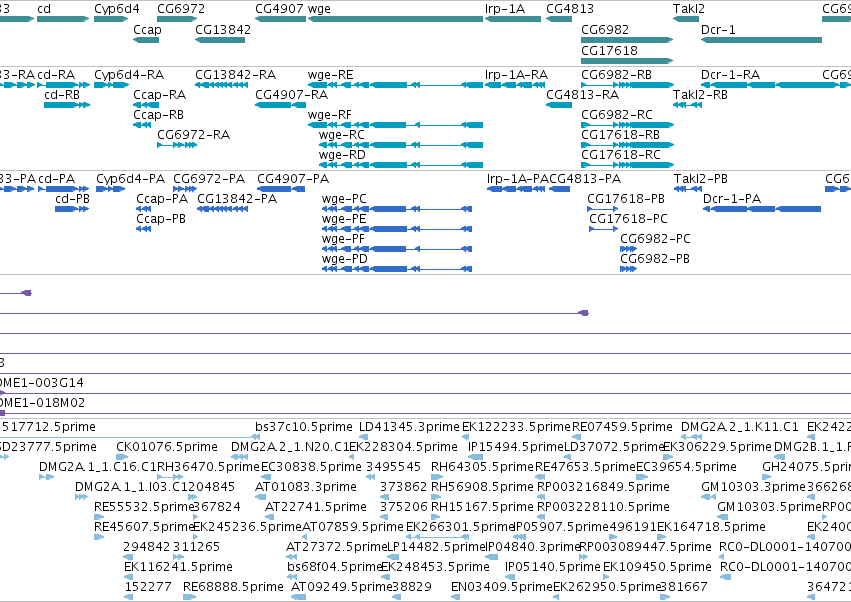851x602 pixels.
Task: Open transcript Dcr-1-RA
Action: (730, 74)
